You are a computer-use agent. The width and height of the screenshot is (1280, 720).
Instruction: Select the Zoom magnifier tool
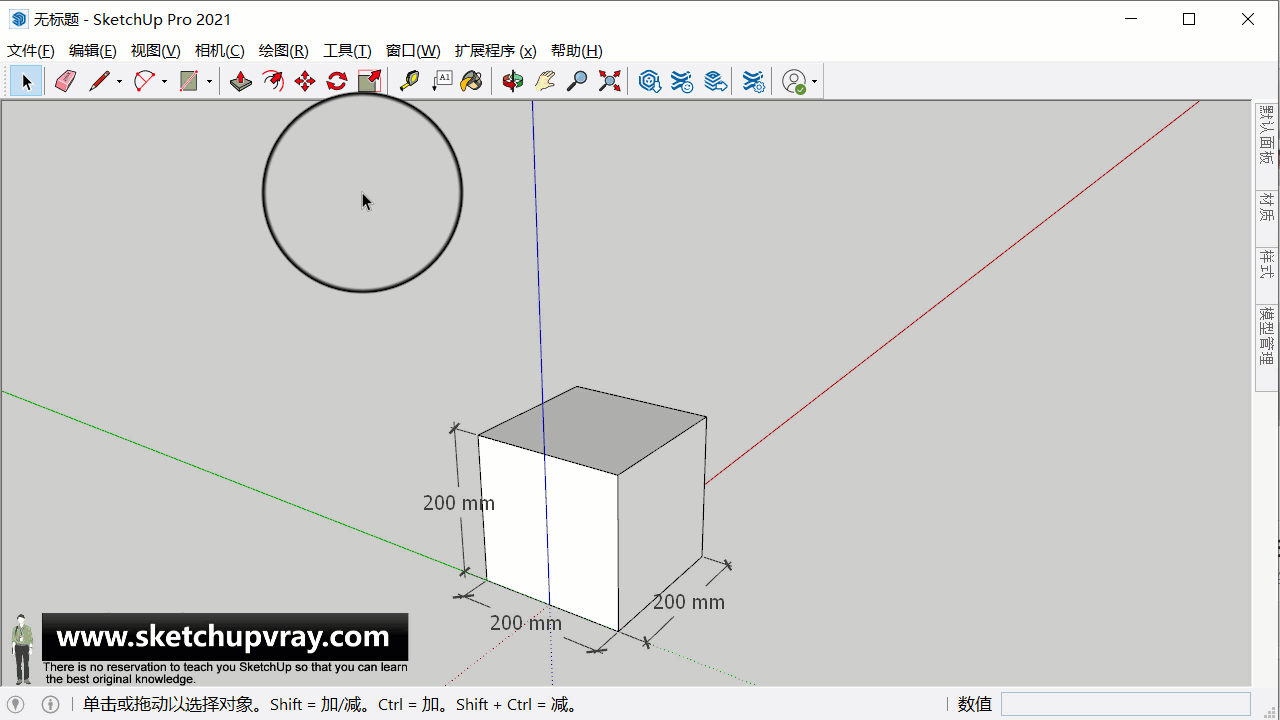click(577, 82)
